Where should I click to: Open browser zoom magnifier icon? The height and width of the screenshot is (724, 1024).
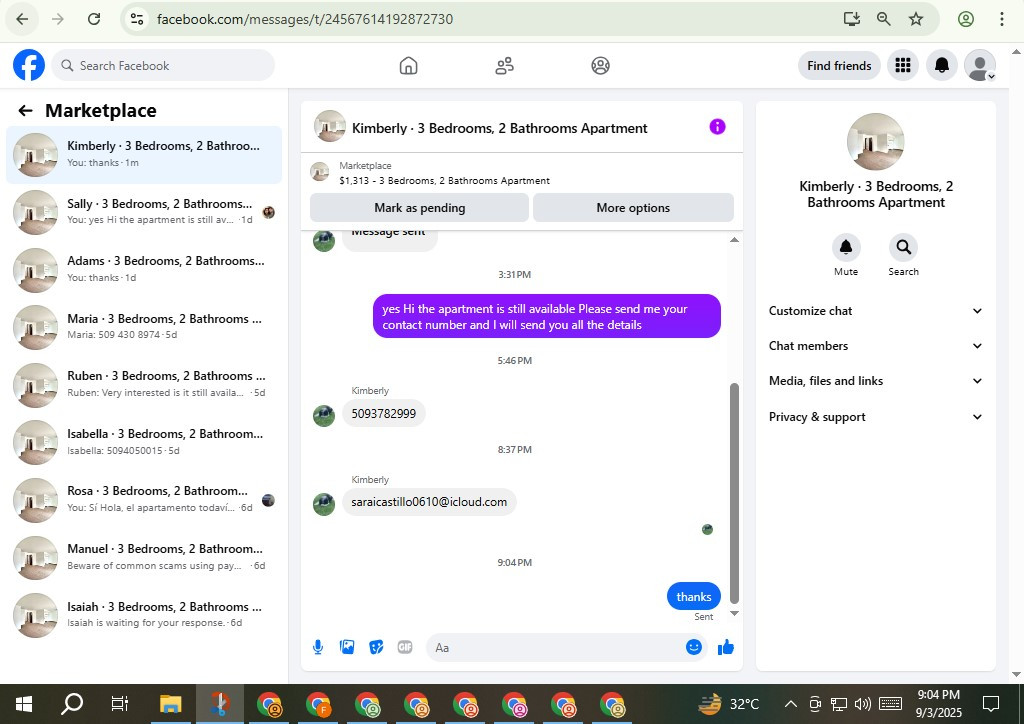pyautogui.click(x=884, y=19)
